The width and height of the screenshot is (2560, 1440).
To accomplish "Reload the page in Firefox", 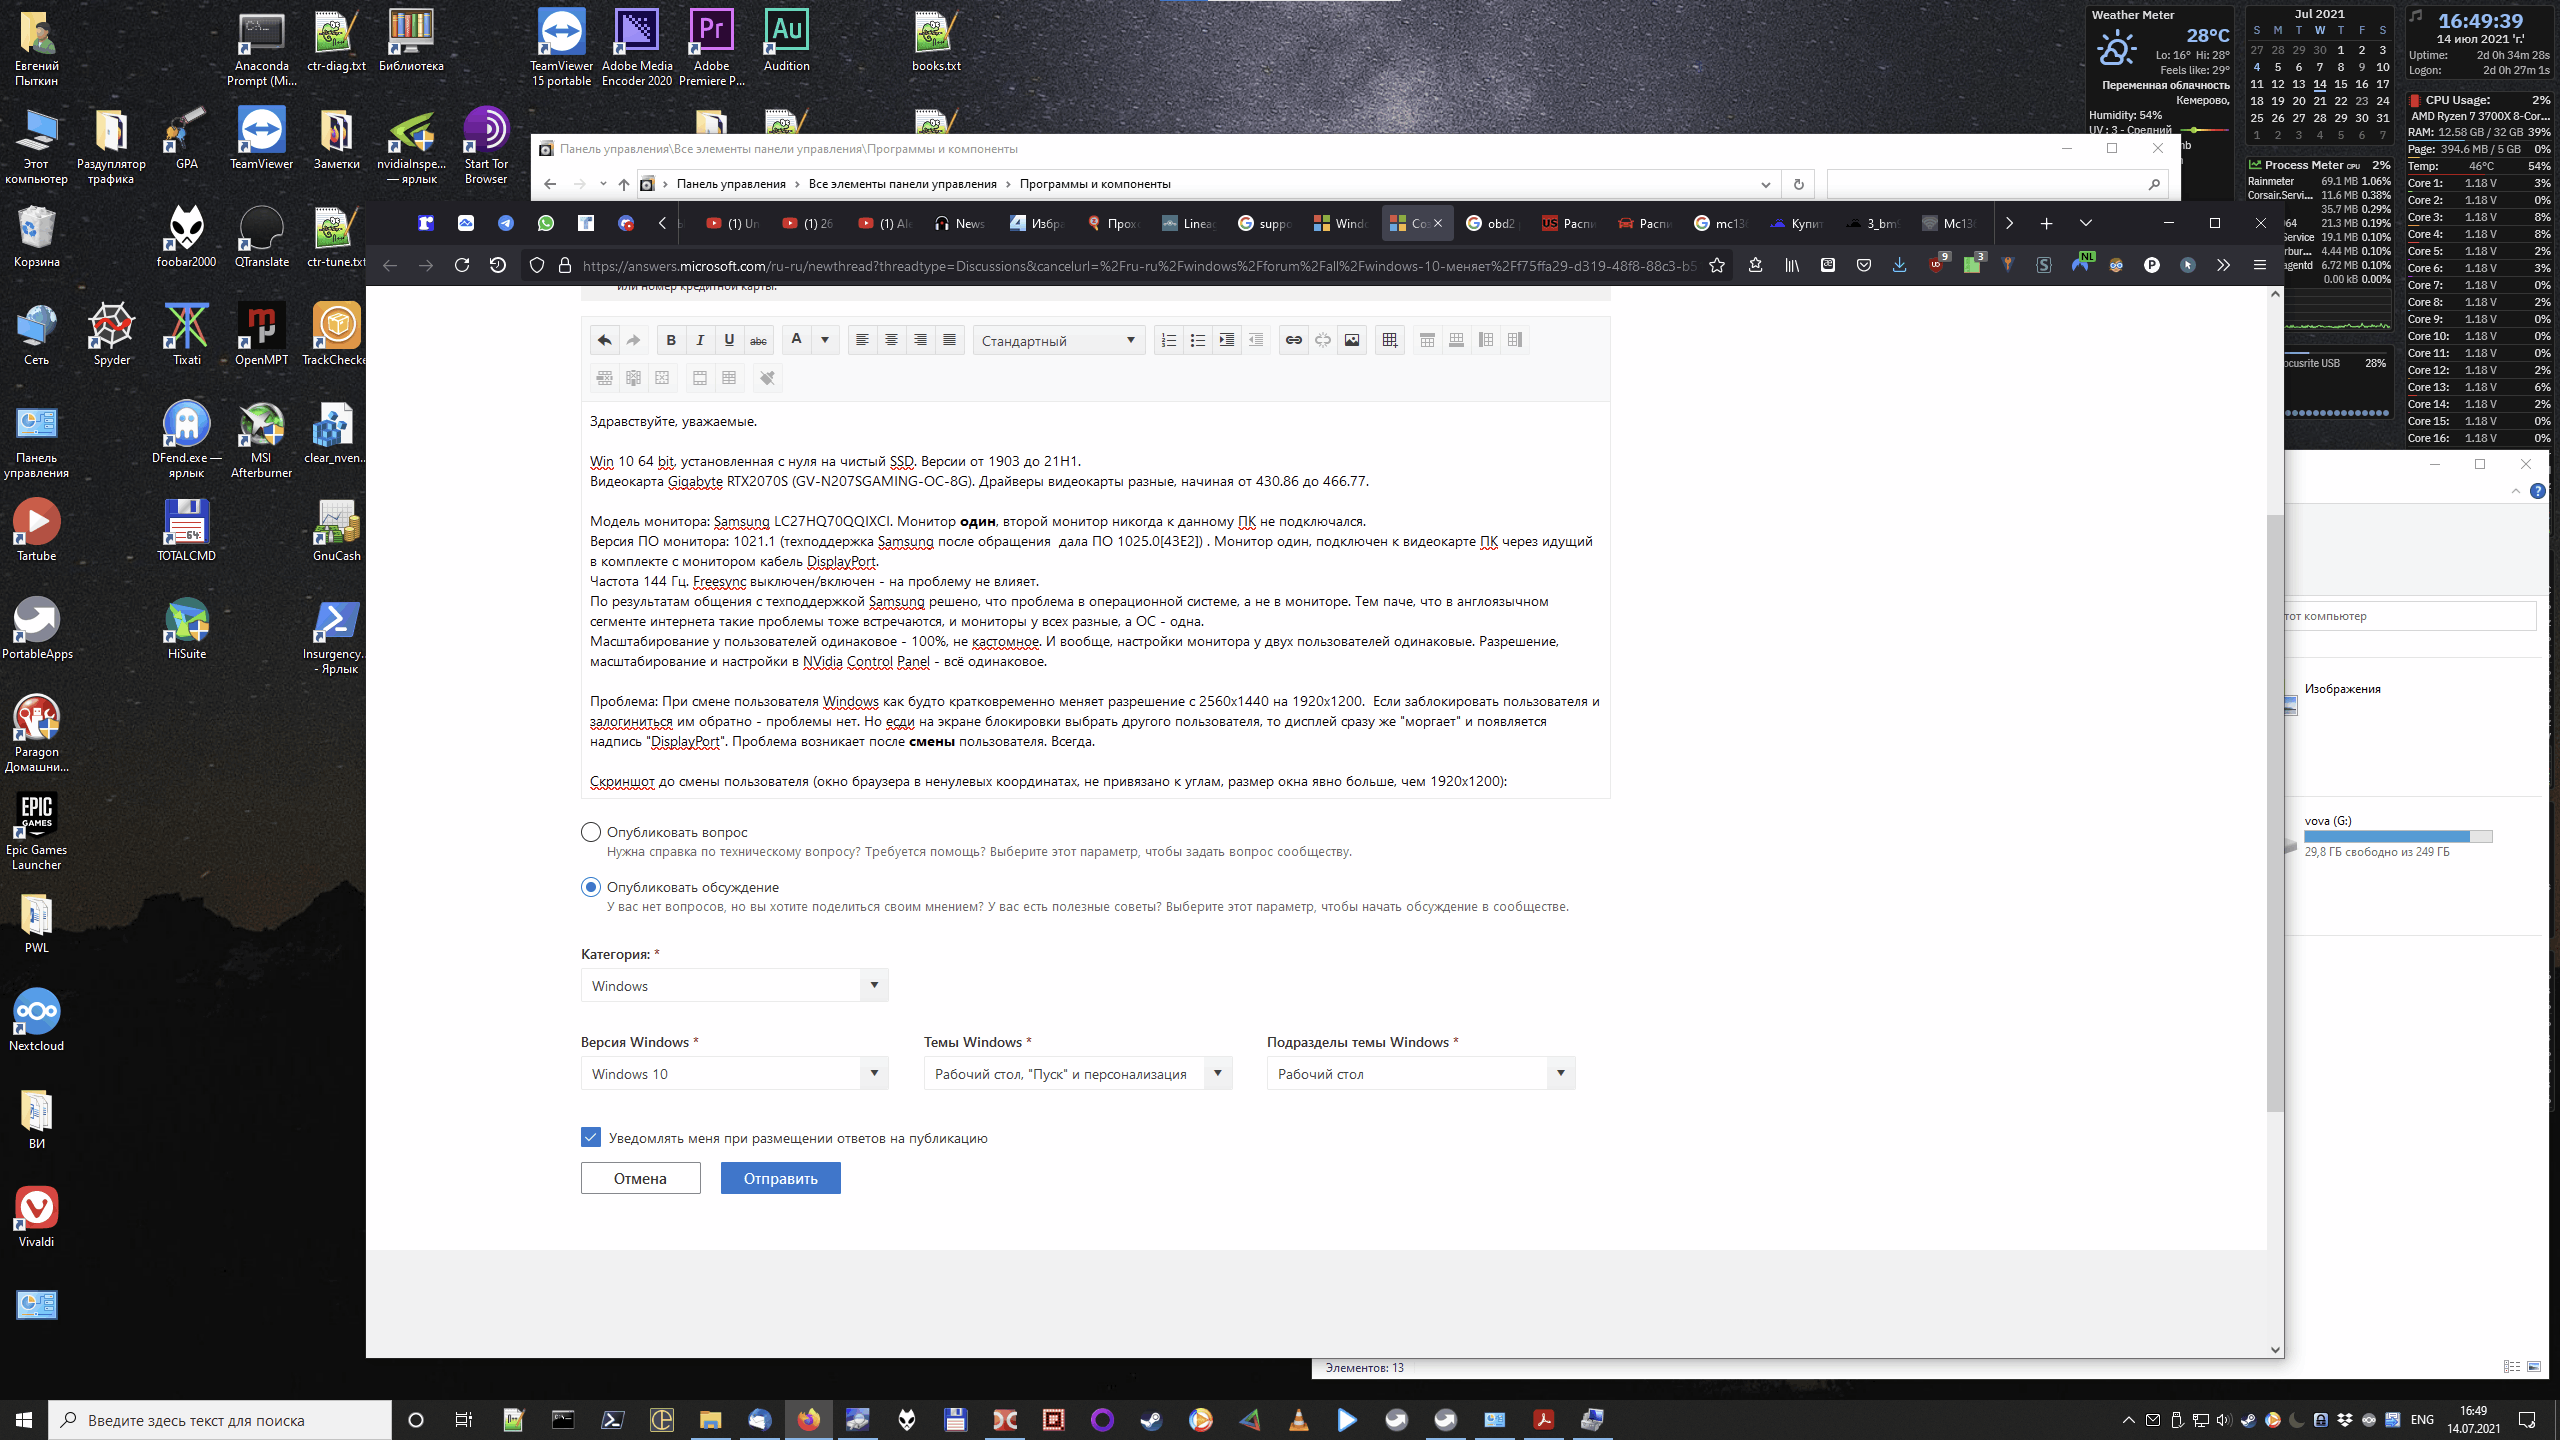I will (x=462, y=265).
